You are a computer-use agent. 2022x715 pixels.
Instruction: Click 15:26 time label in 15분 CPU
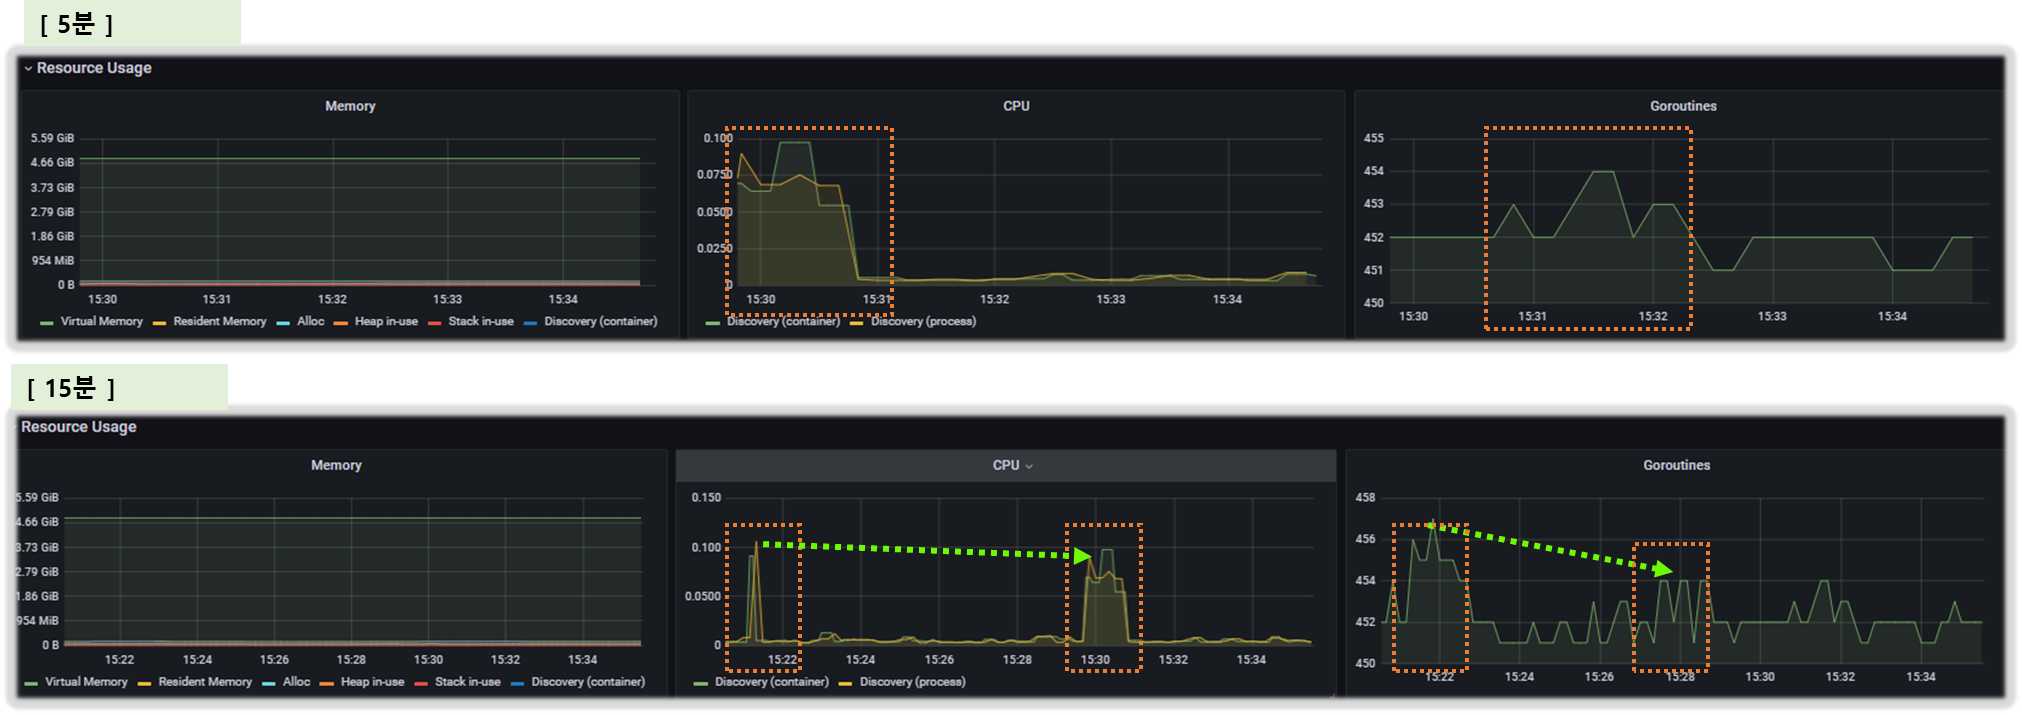click(x=939, y=659)
